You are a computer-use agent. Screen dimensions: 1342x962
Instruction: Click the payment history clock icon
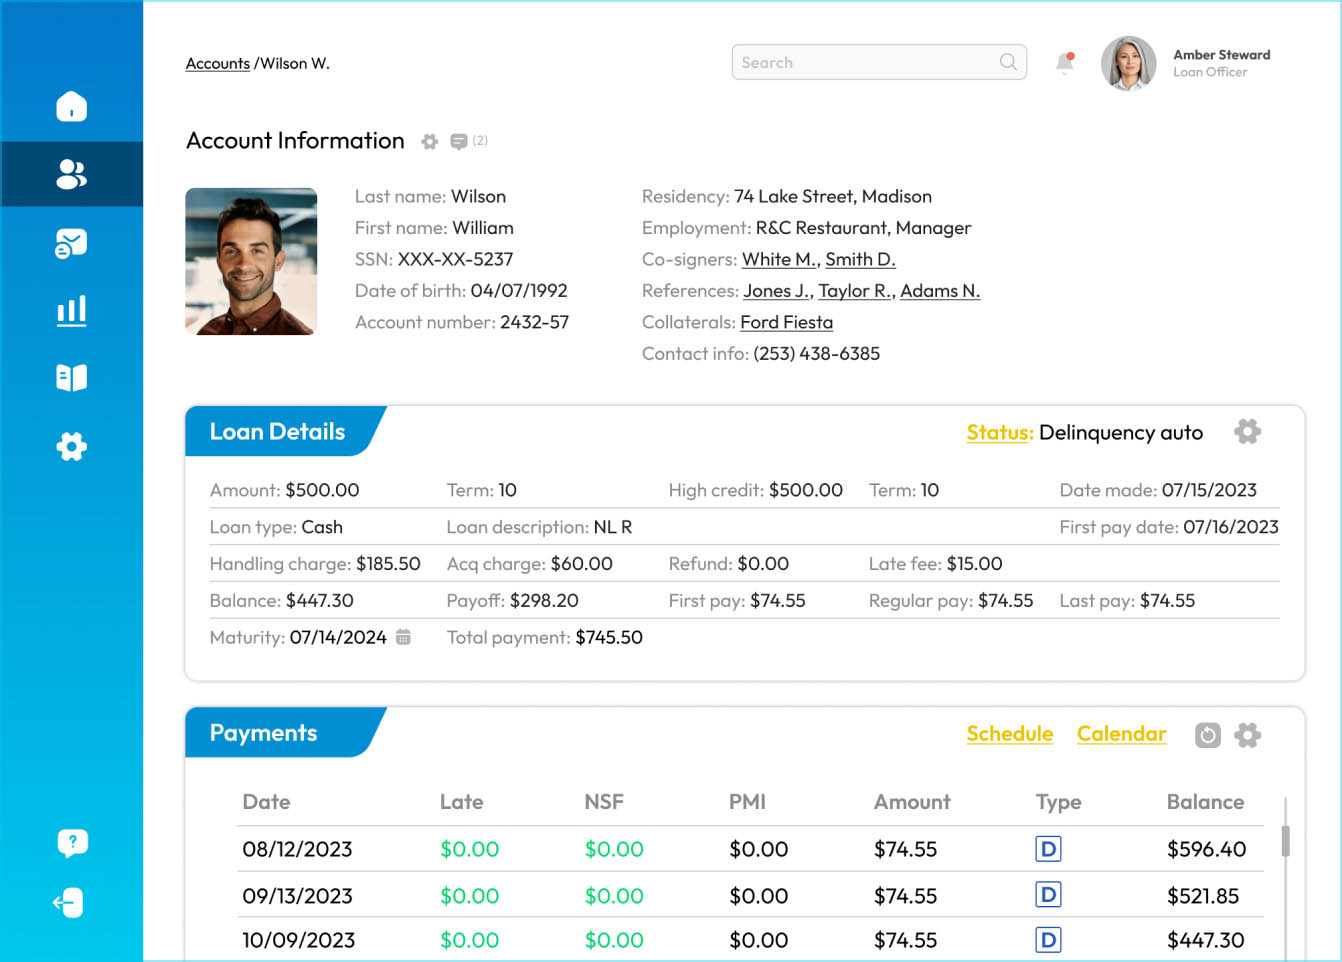1207,735
